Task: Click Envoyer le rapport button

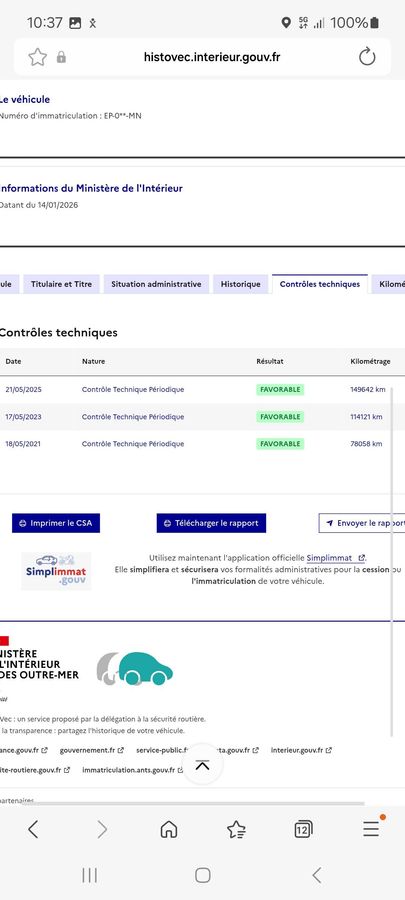Action: point(362,523)
